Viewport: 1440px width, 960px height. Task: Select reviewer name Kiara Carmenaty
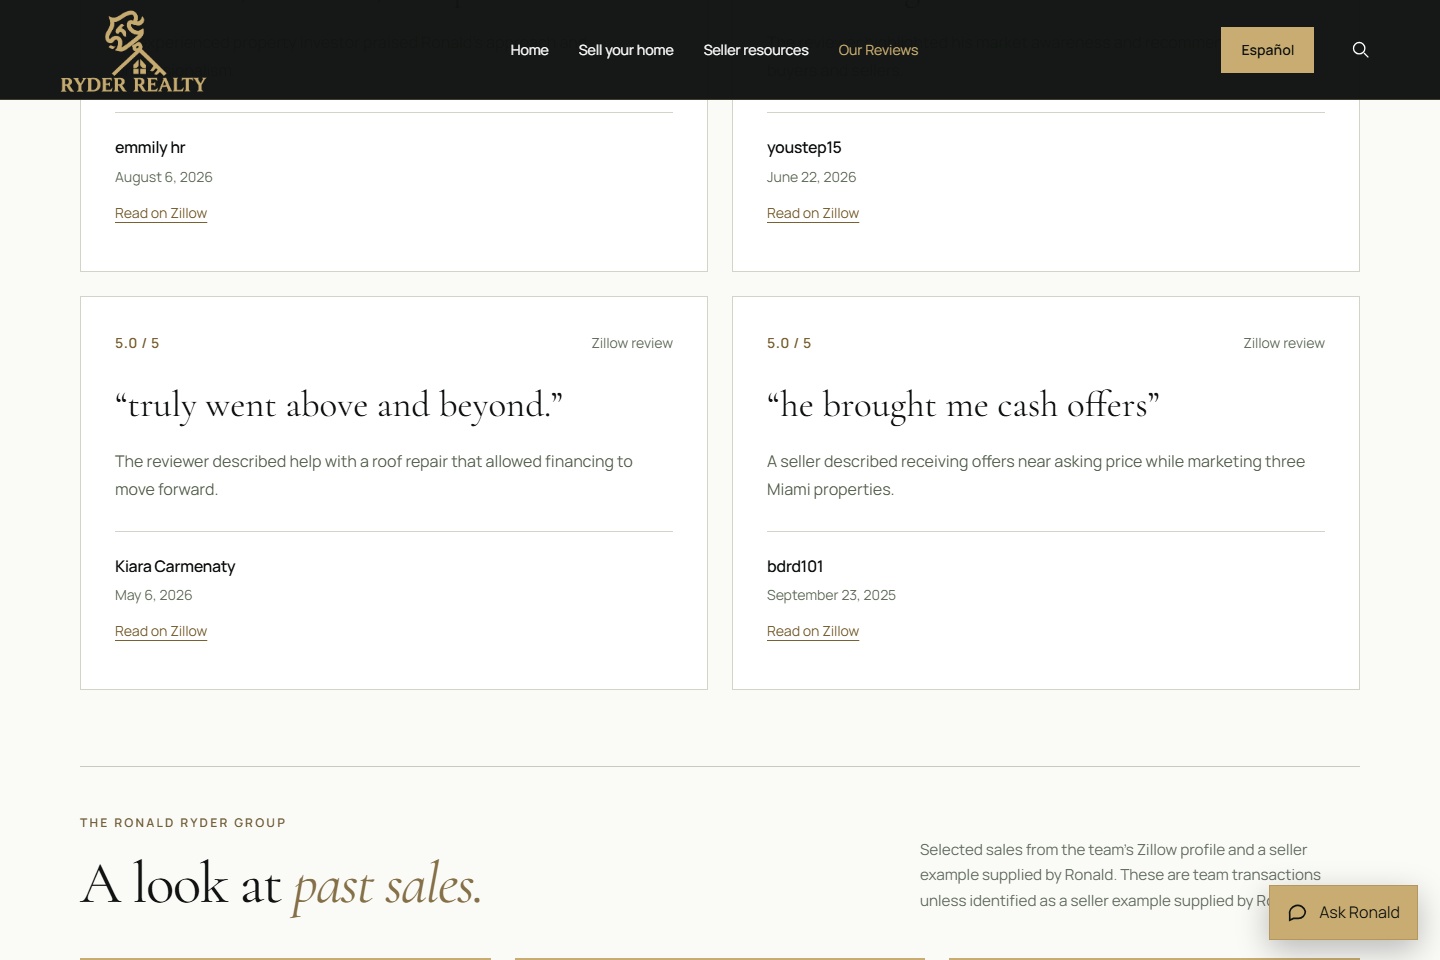(x=175, y=566)
